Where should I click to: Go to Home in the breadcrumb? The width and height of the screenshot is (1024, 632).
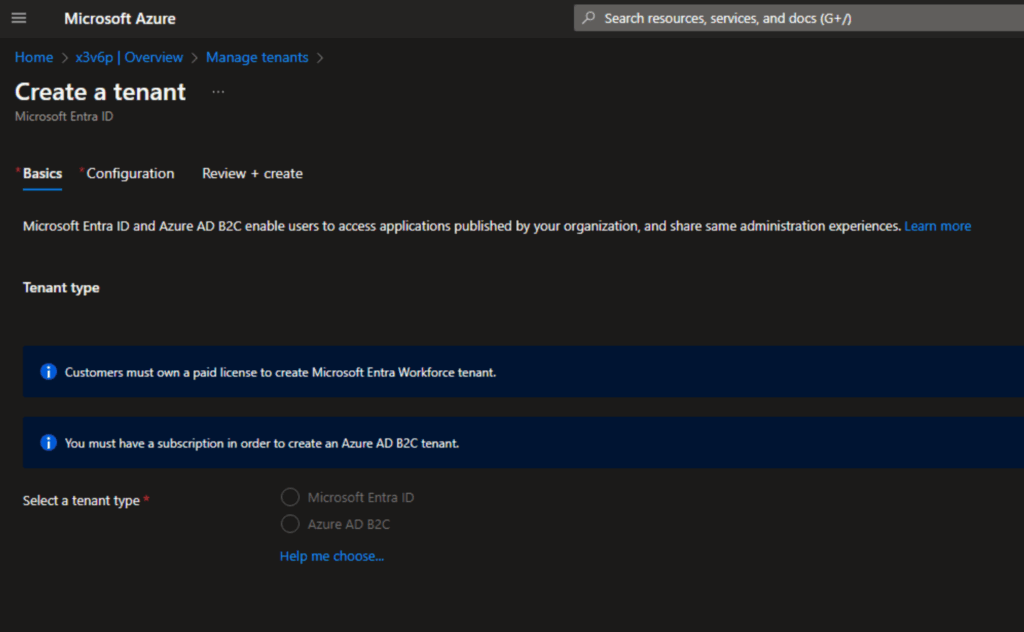(34, 57)
